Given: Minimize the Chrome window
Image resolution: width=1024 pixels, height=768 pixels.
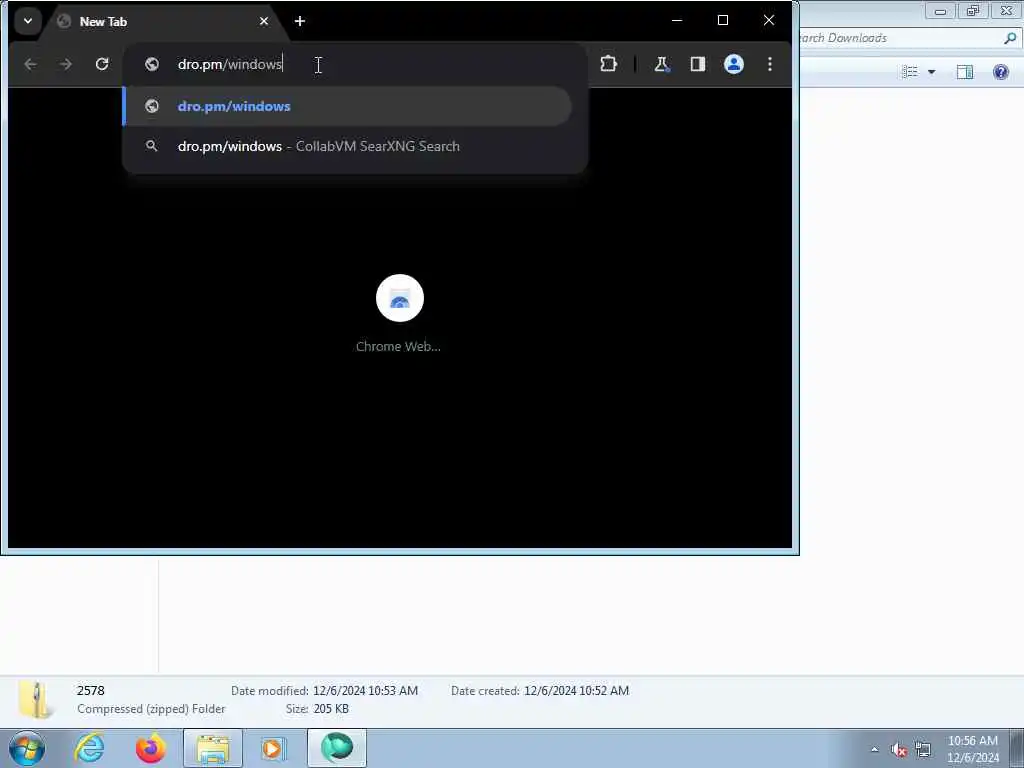Looking at the screenshot, I should (677, 20).
